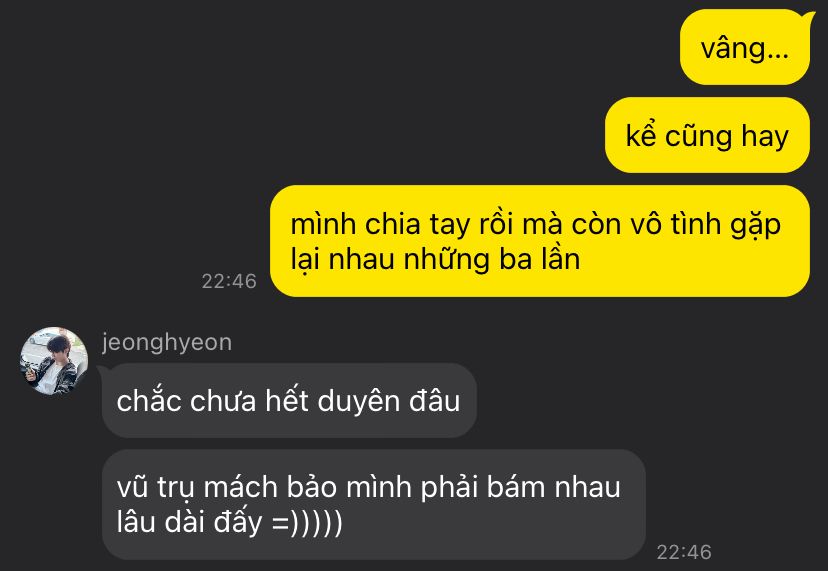The image size is (828, 571).
Task: Select the gray "chắc chưa hết duyên đâu" bubble
Action: (x=289, y=400)
